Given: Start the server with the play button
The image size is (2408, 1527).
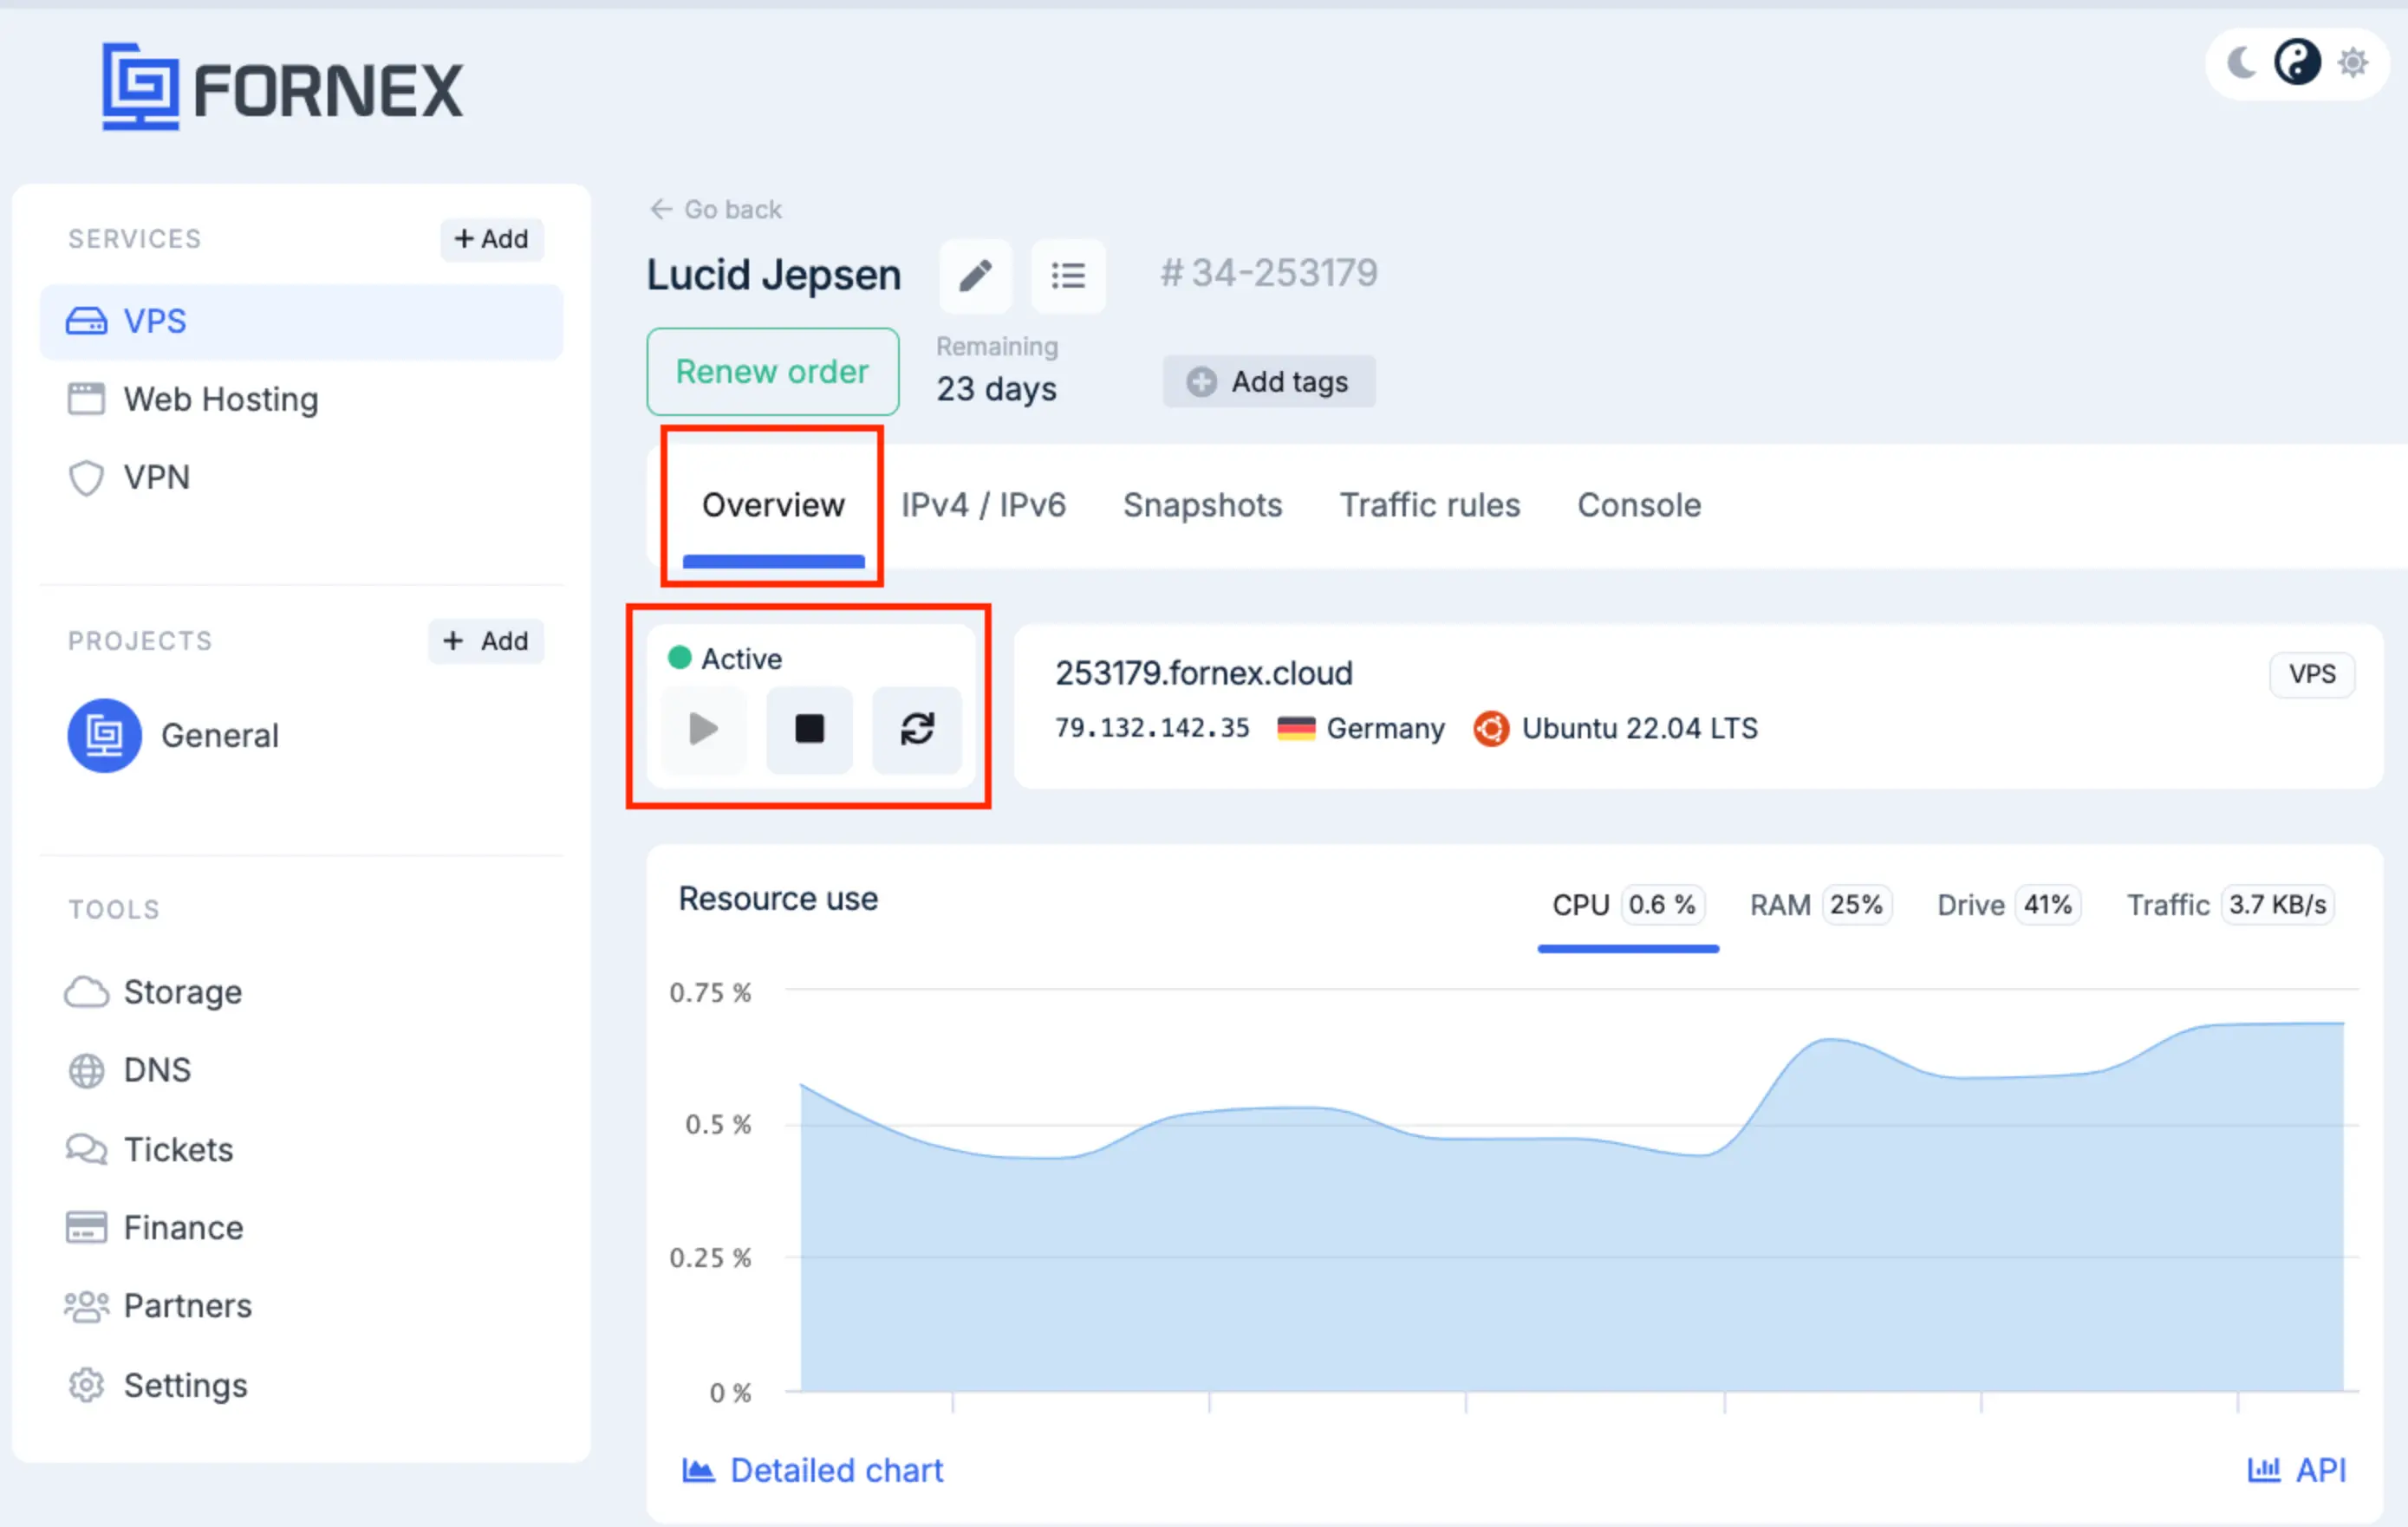Looking at the screenshot, I should pos(704,729).
